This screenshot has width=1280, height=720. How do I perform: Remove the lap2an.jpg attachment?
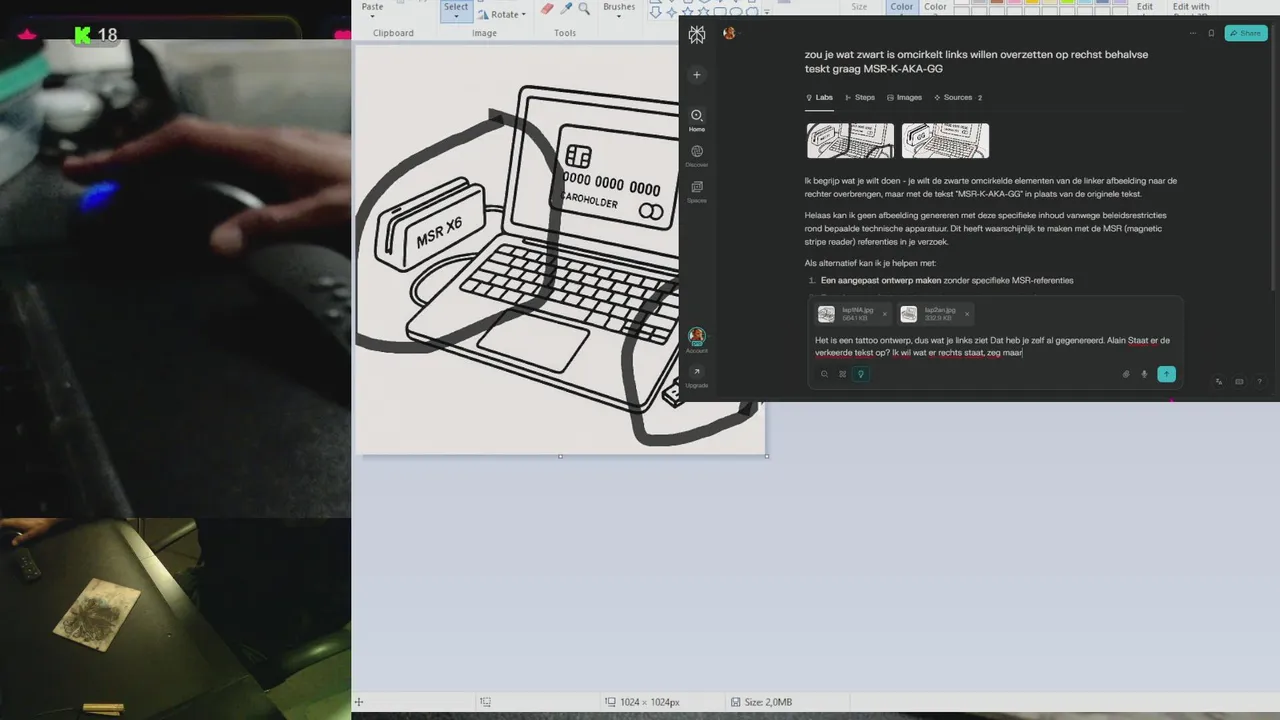[966, 314]
